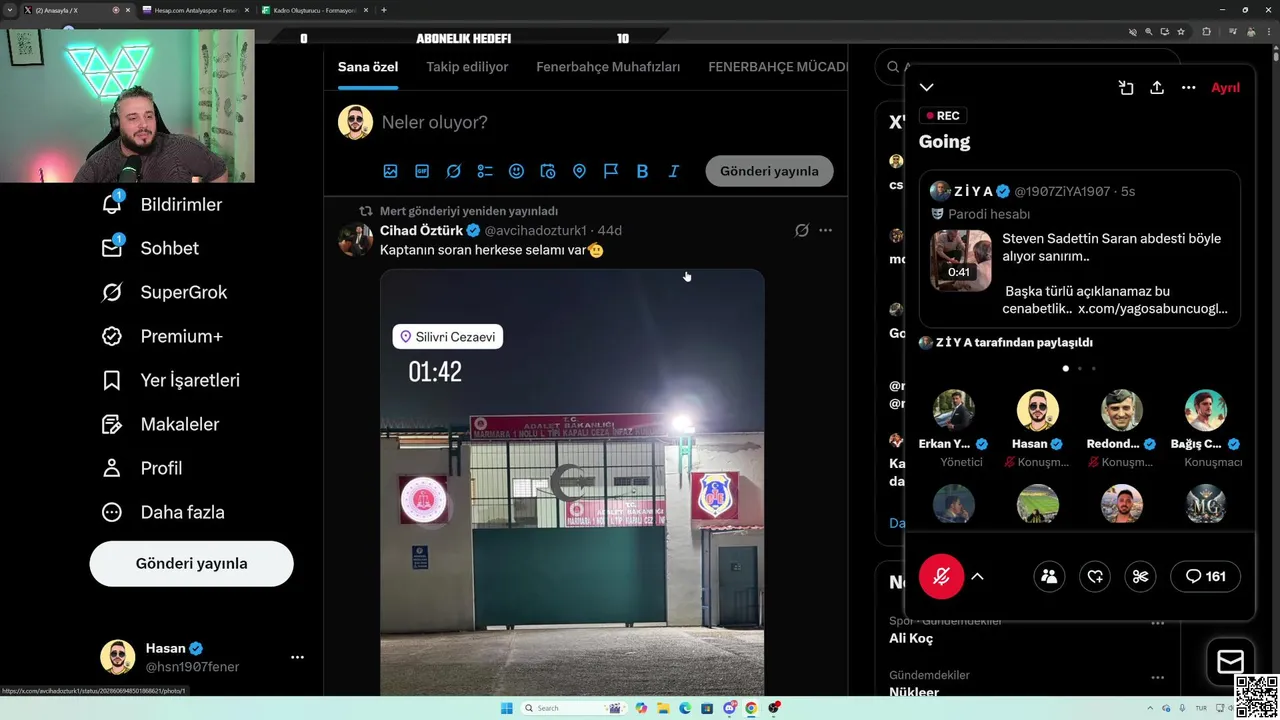Open Space comments showing 161
This screenshot has height=720, width=1280.
[1205, 576]
